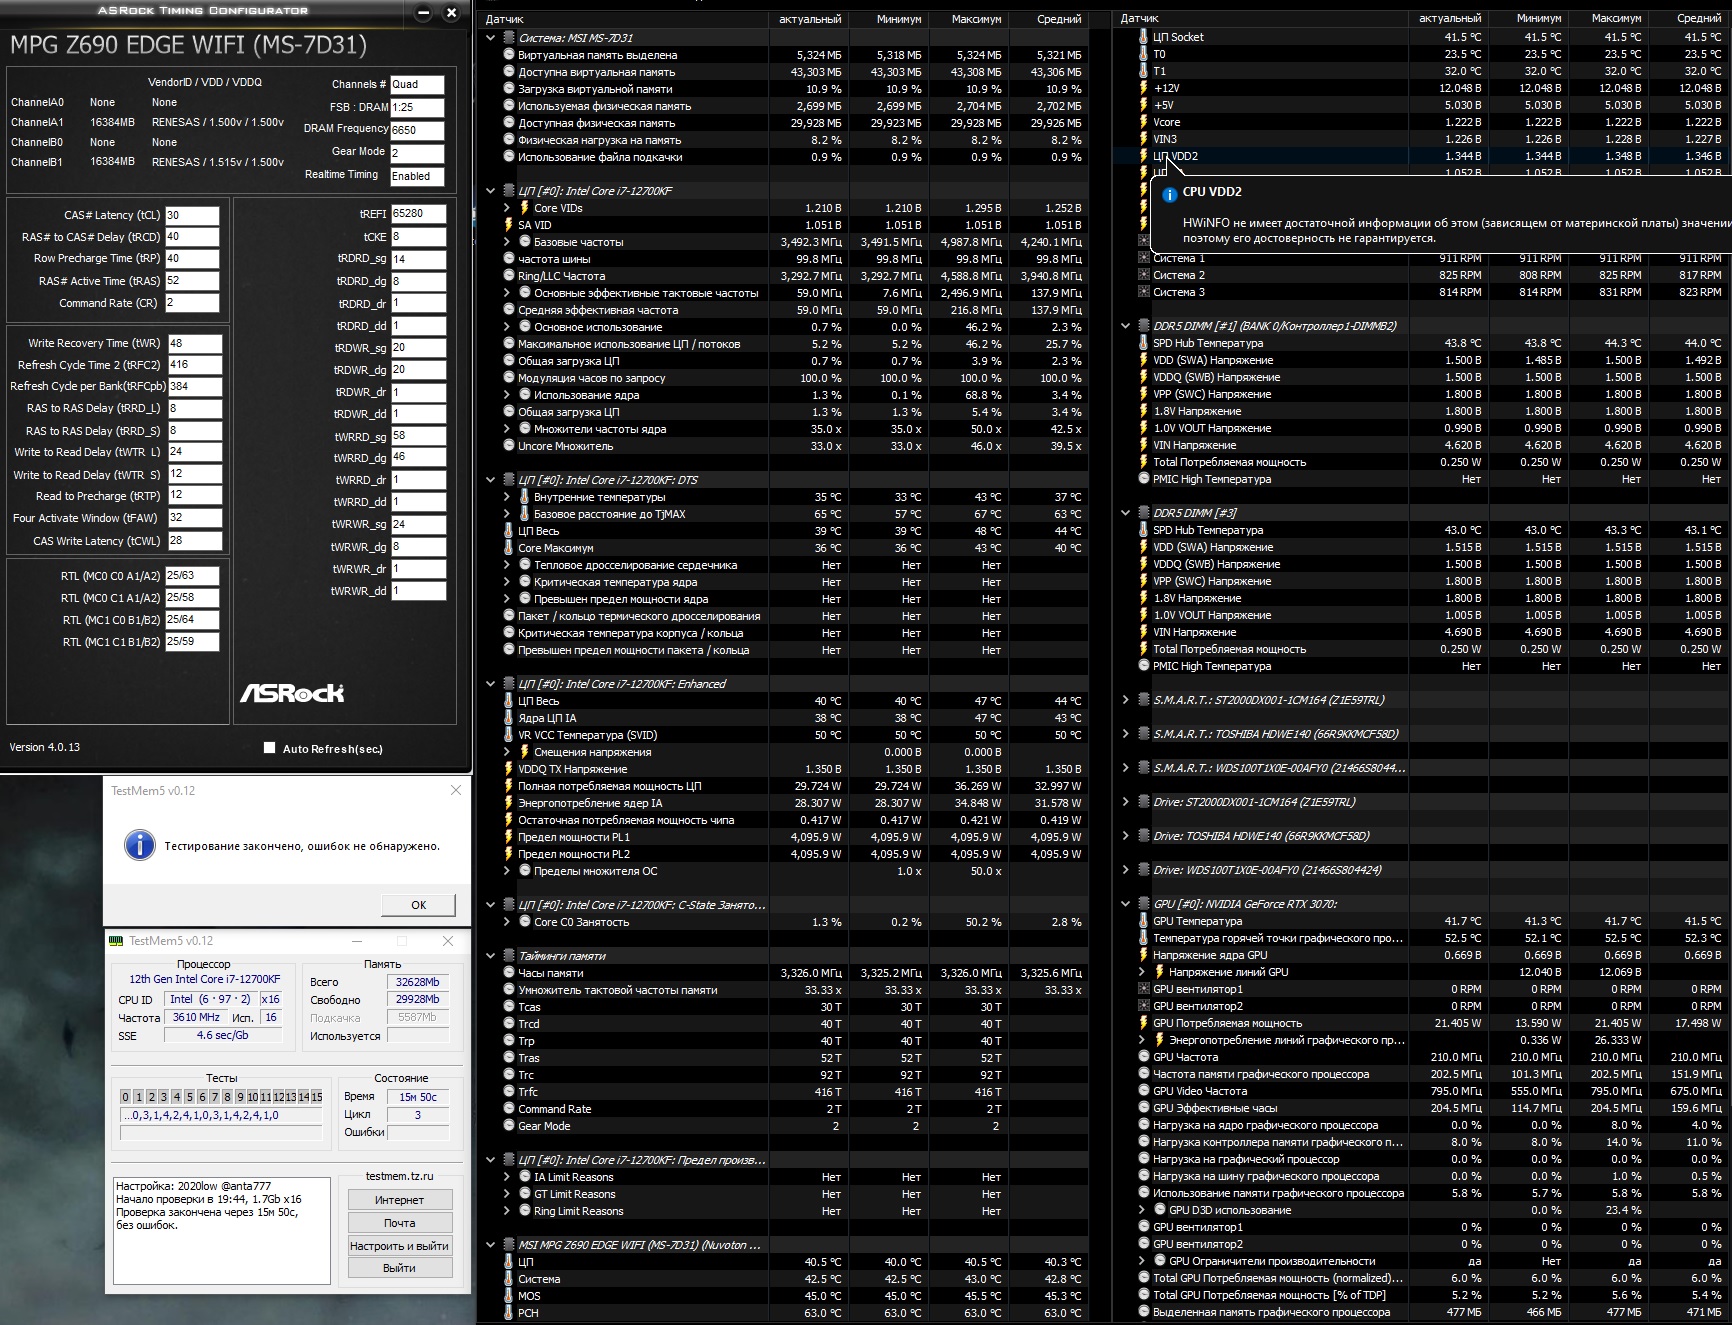The image size is (1732, 1325).
Task: Click the TestMem5 title bar app icon
Action: (x=116, y=941)
